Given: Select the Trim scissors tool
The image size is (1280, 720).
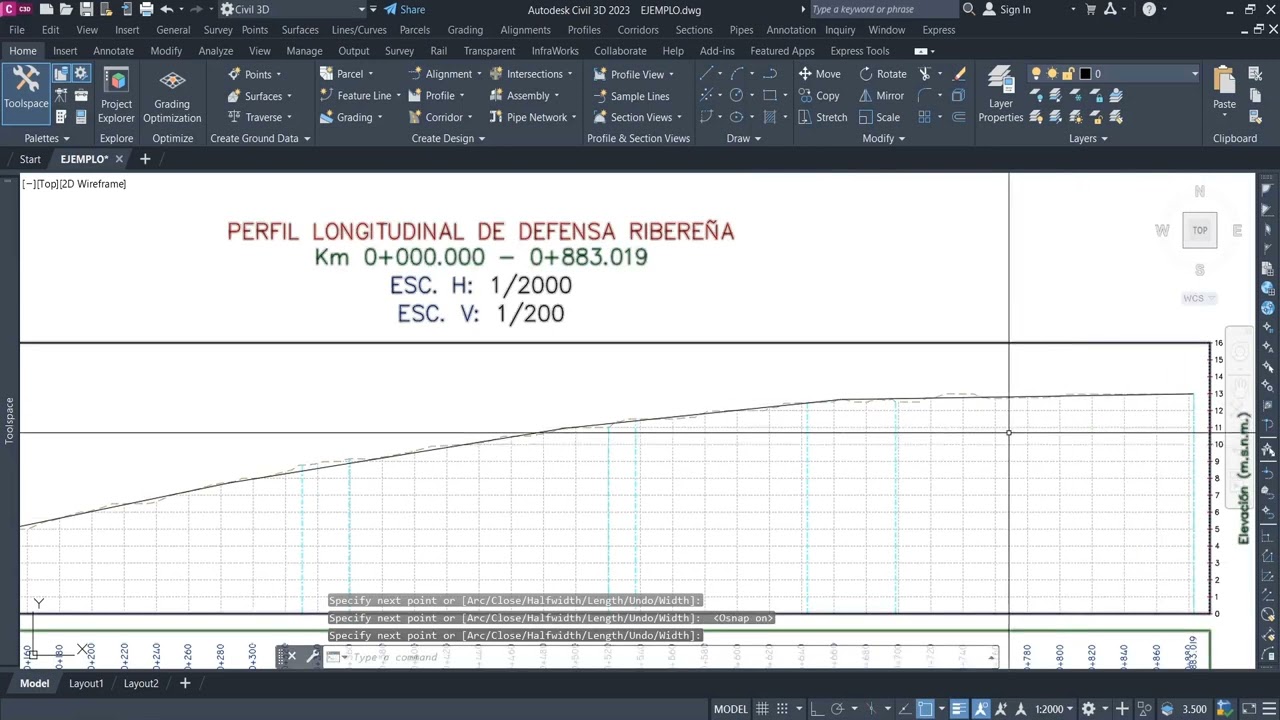Looking at the screenshot, I should click(x=925, y=74).
